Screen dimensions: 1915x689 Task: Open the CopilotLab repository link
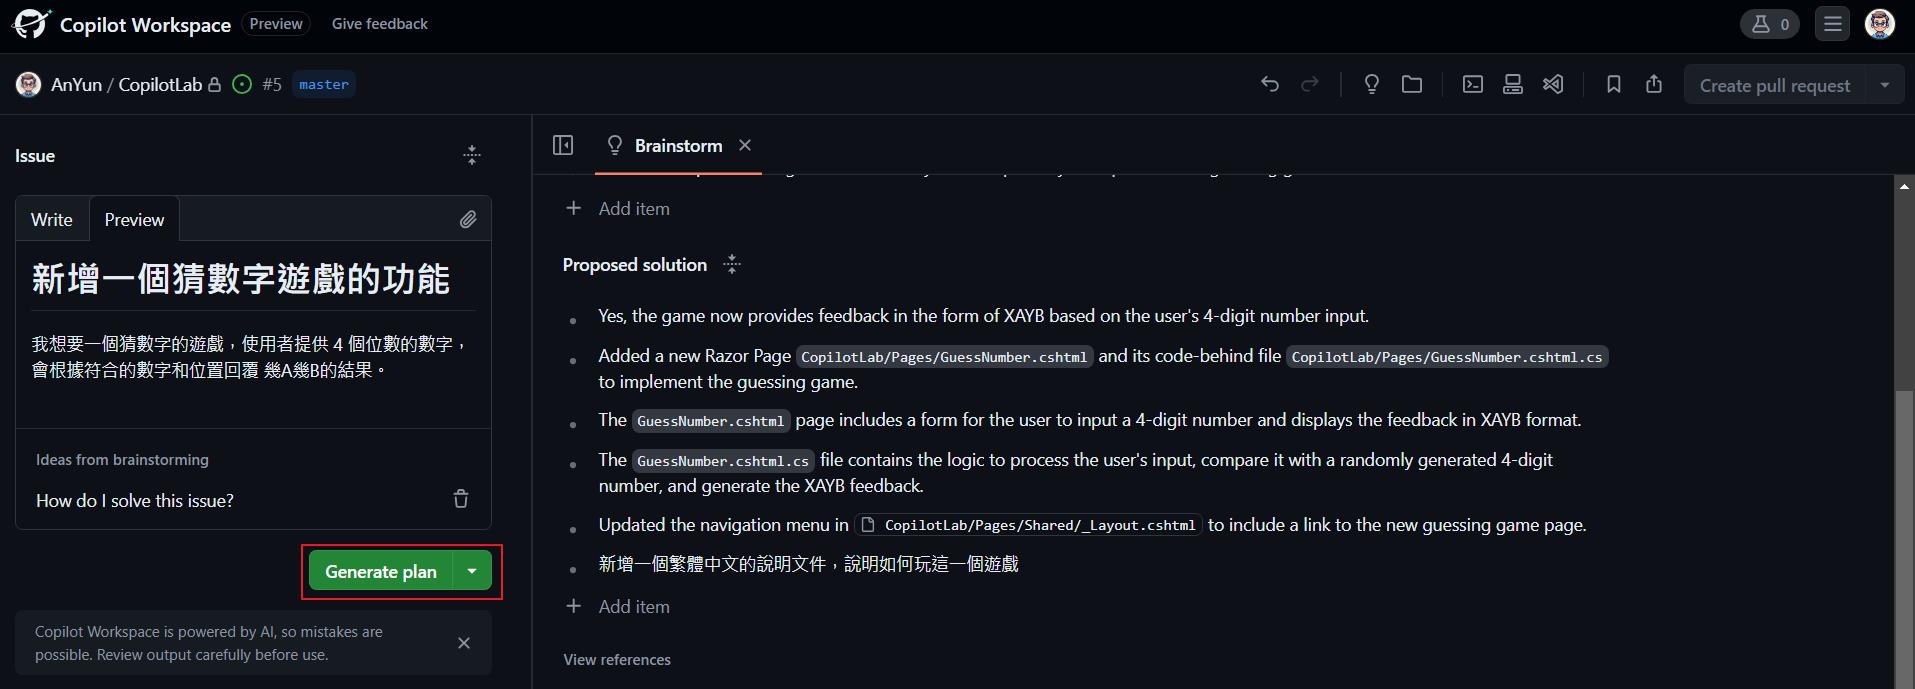[160, 85]
